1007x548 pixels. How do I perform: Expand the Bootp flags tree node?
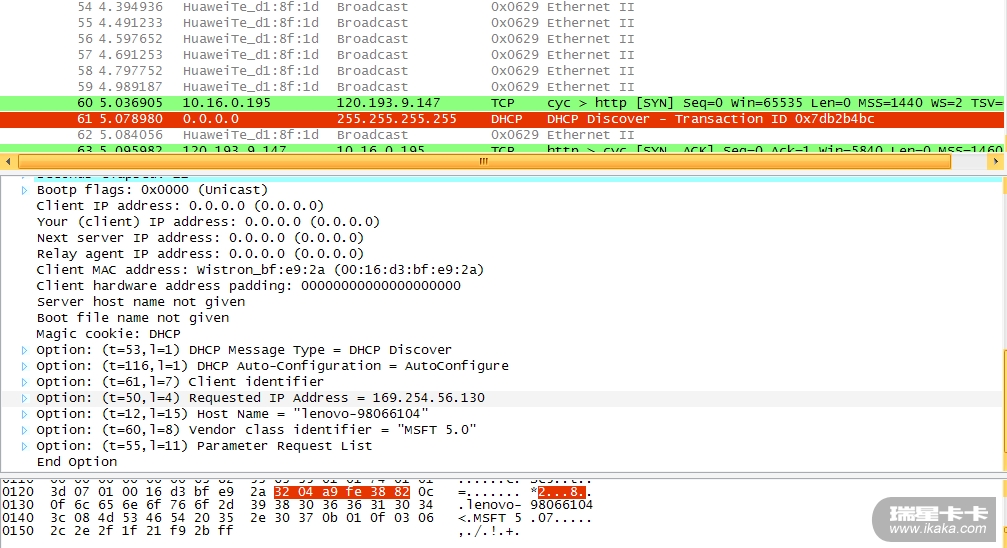pyautogui.click(x=24, y=190)
